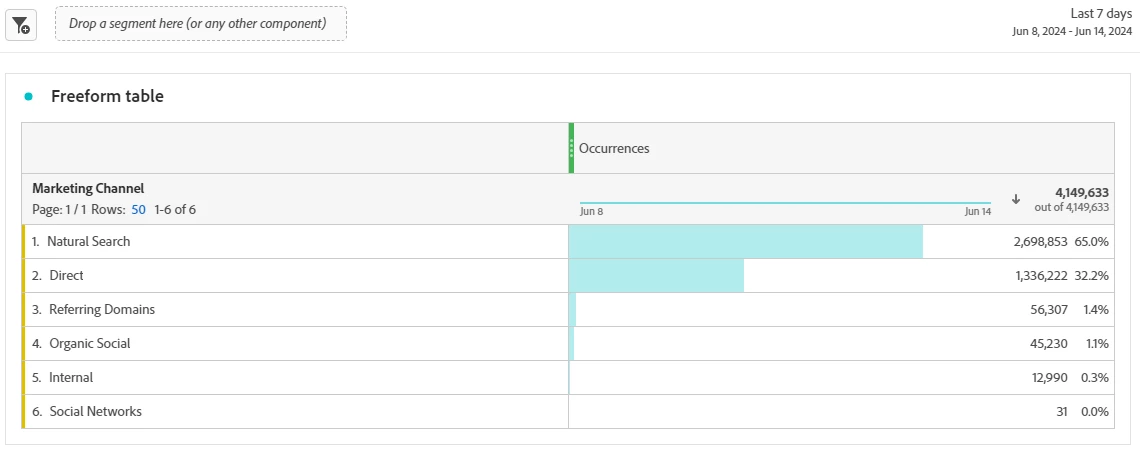Select the 4,149,633 total value
Image resolution: width=1140 pixels, height=455 pixels.
click(1082, 193)
